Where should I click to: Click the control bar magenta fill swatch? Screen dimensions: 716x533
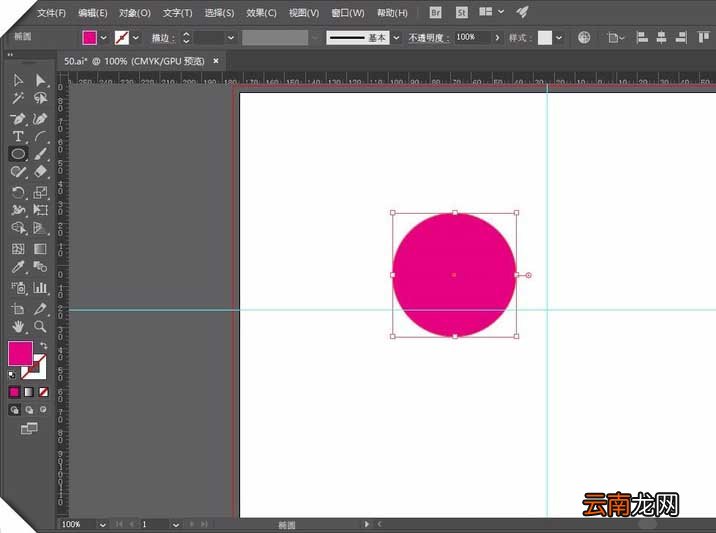(x=90, y=37)
